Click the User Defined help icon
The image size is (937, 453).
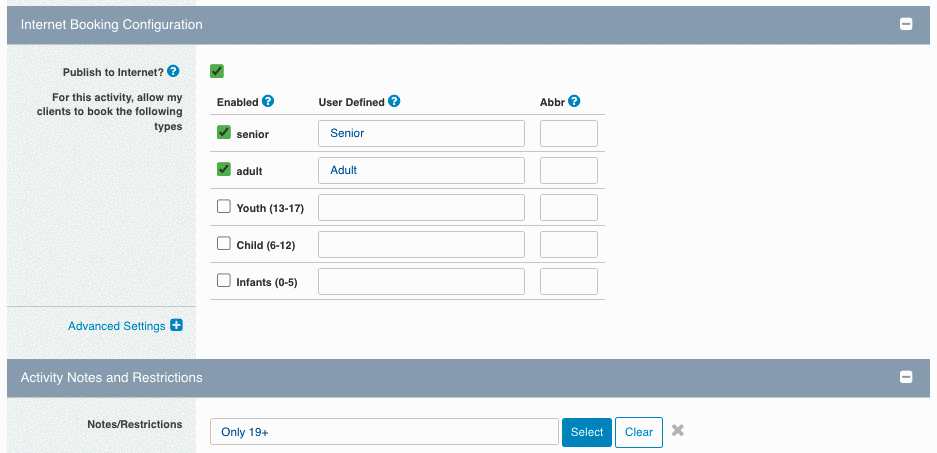(394, 101)
